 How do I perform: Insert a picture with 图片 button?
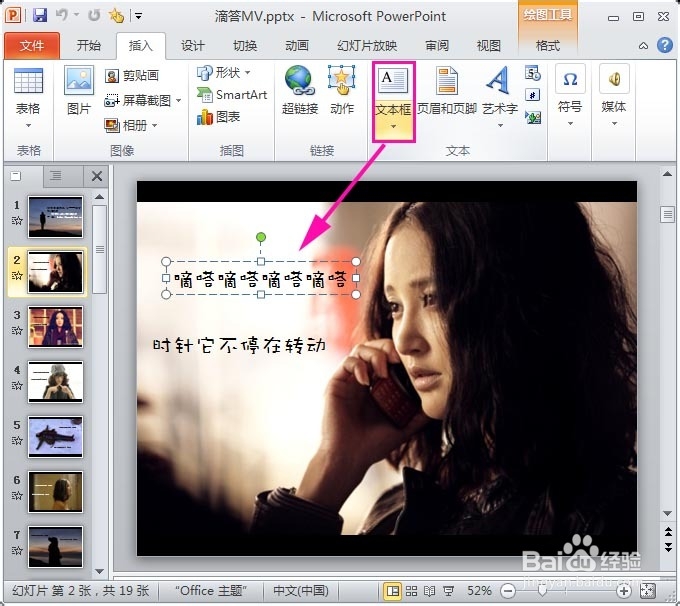tap(79, 90)
